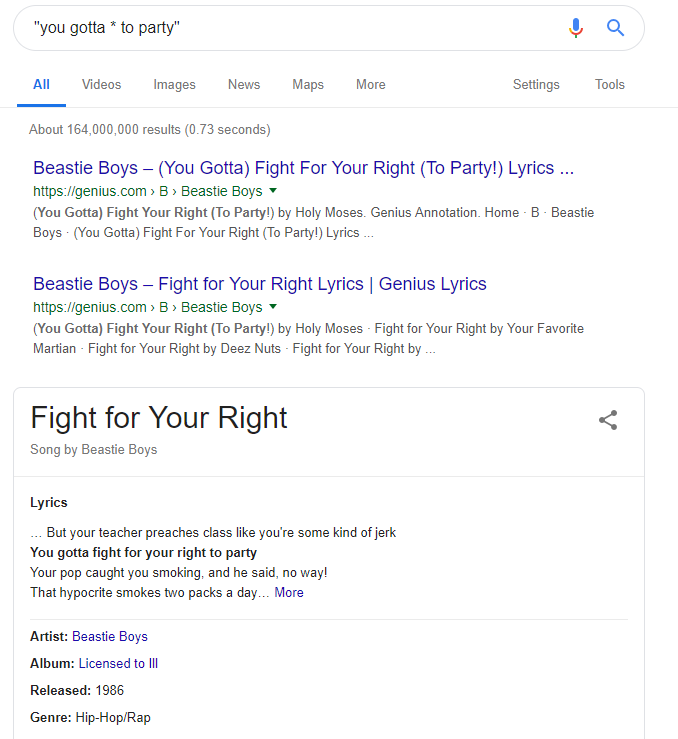The width and height of the screenshot is (678, 739).
Task: Select the Maps tab
Action: coord(308,85)
